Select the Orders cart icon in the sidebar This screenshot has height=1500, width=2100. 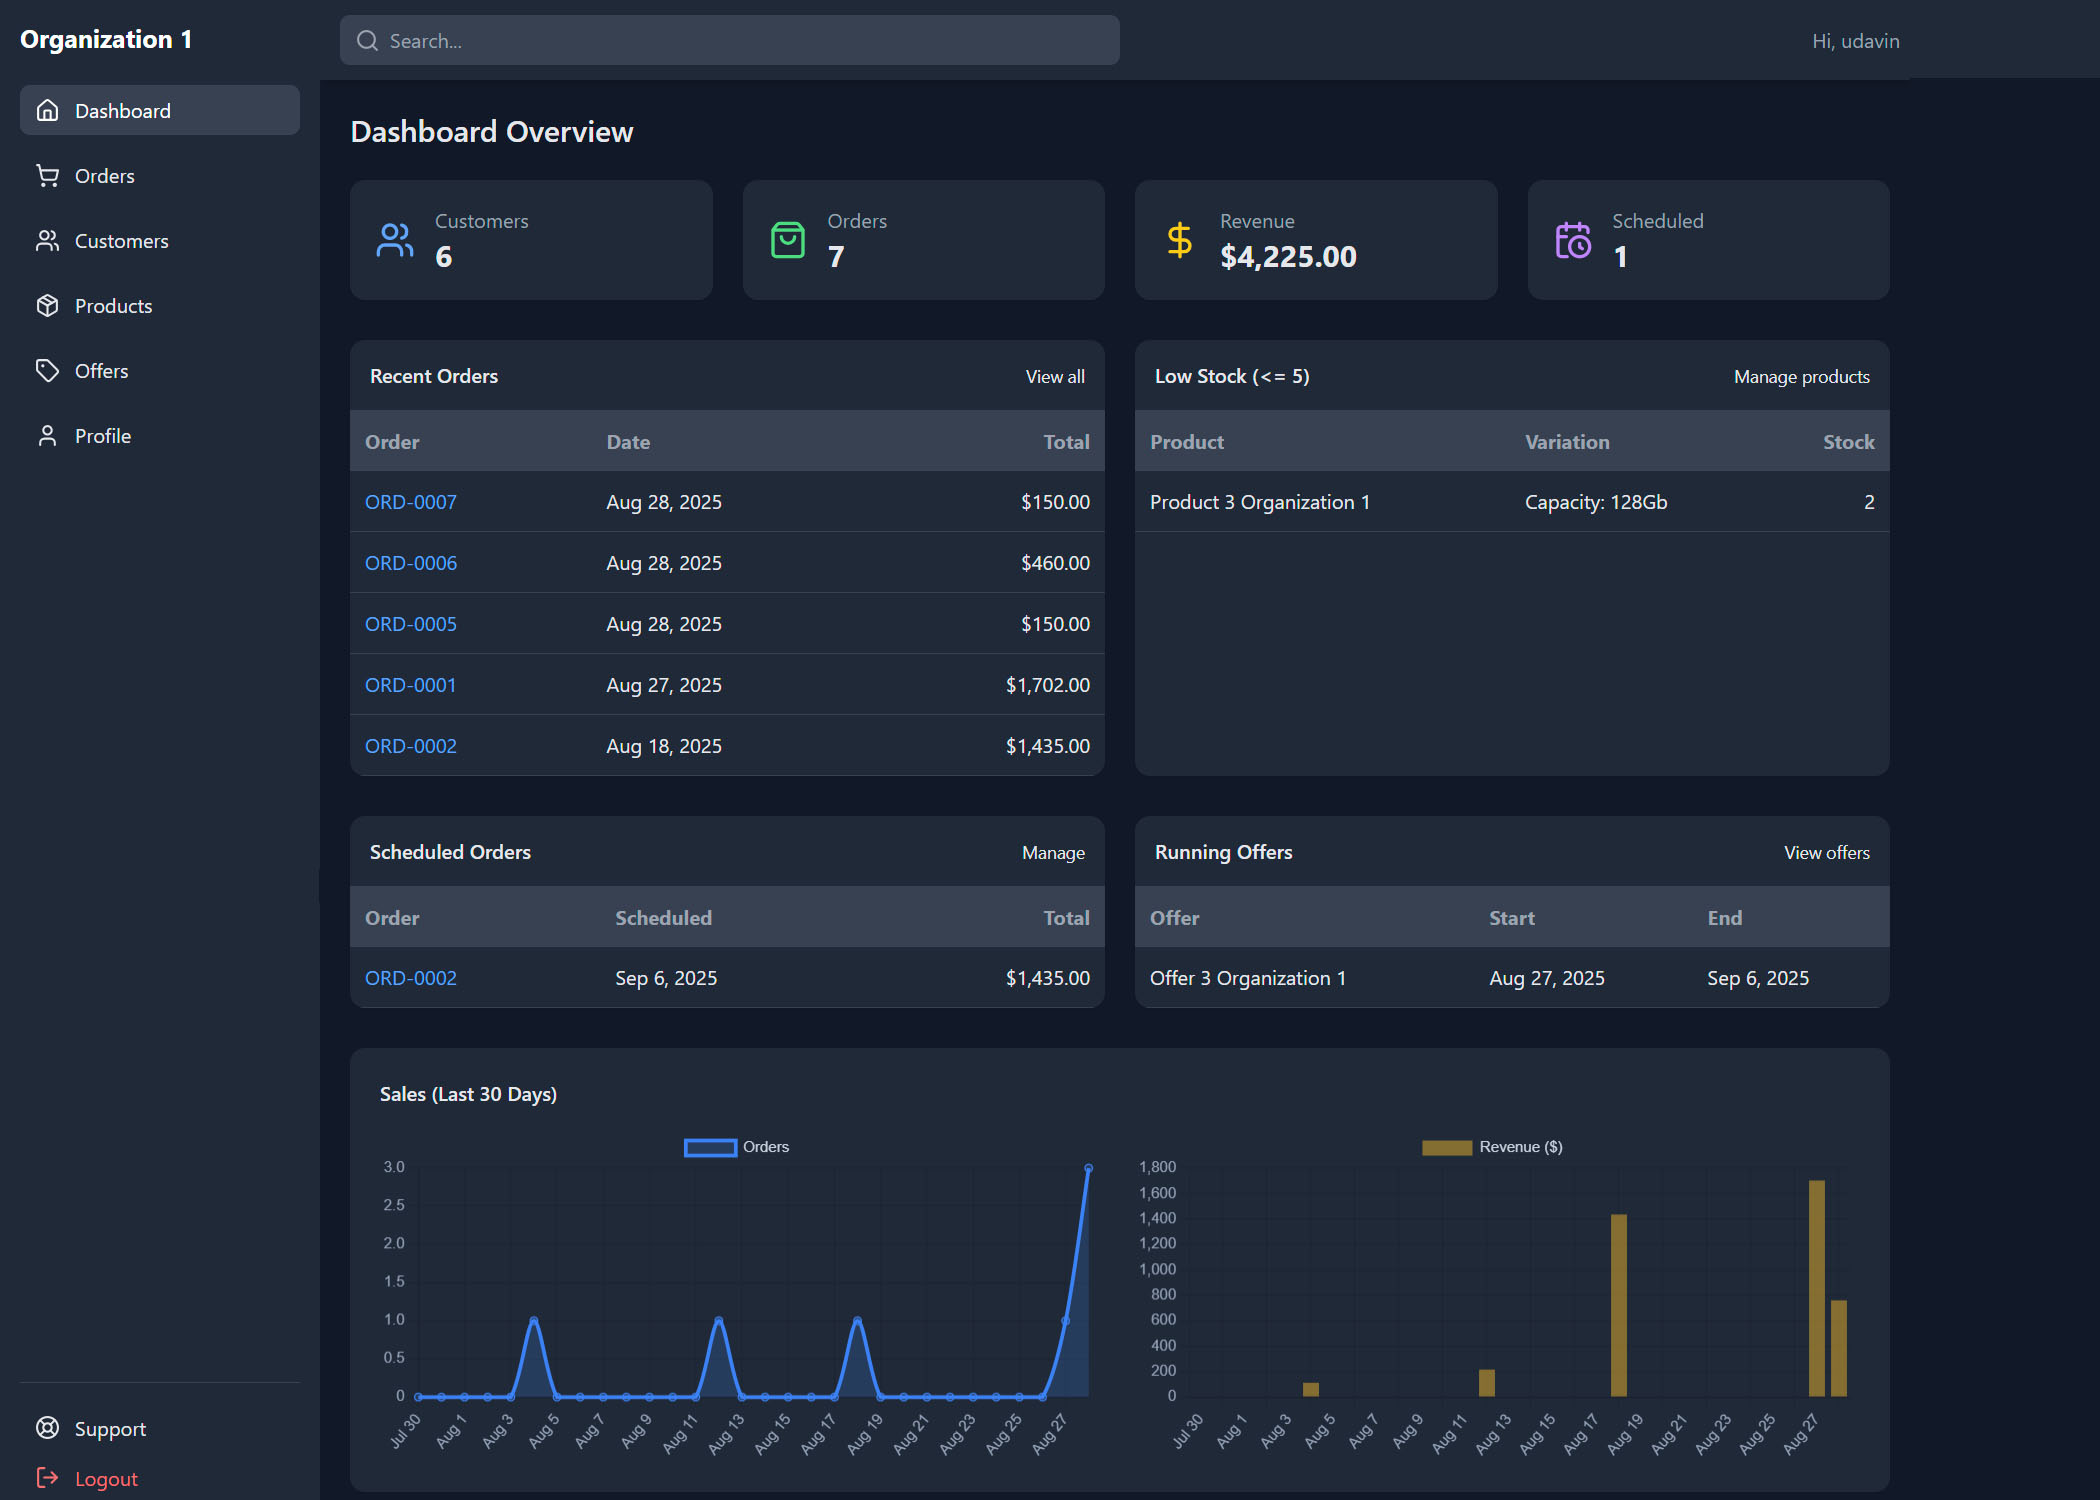(x=48, y=175)
